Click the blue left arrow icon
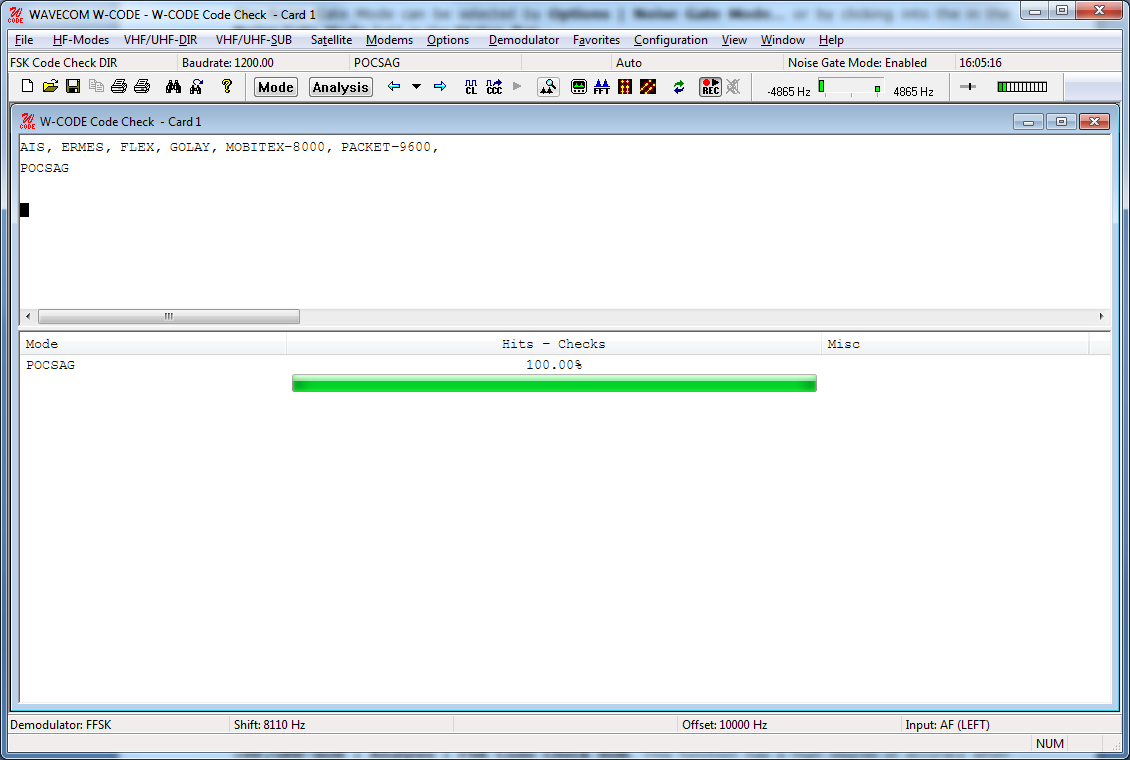This screenshot has width=1130, height=760. (x=393, y=86)
